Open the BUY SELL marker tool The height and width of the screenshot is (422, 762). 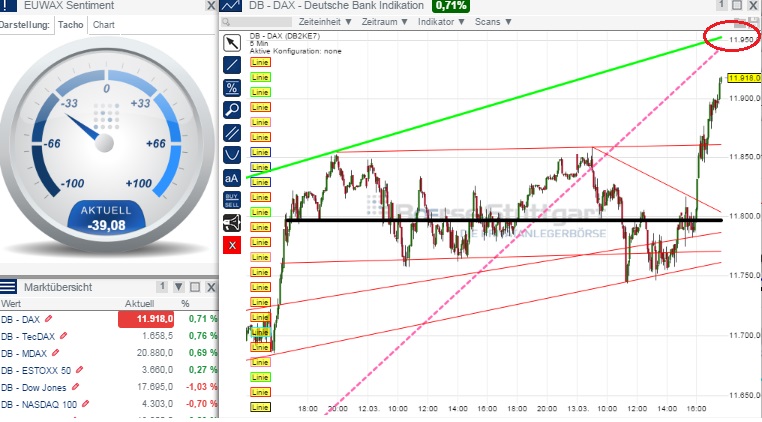coord(232,200)
